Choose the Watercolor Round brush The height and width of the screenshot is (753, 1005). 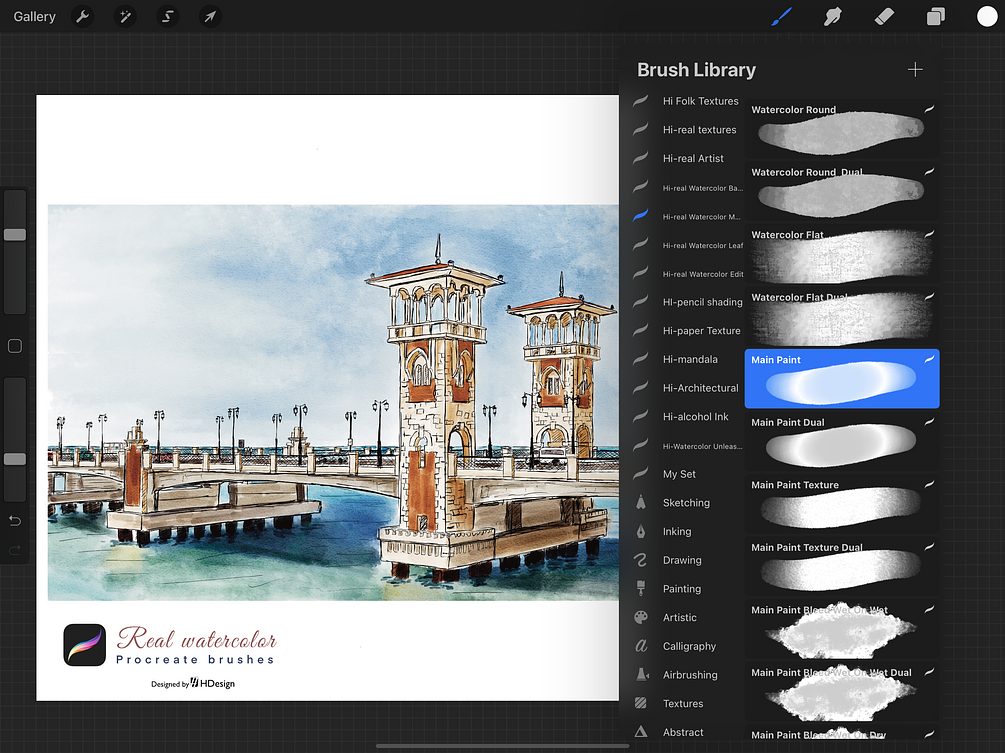[842, 128]
